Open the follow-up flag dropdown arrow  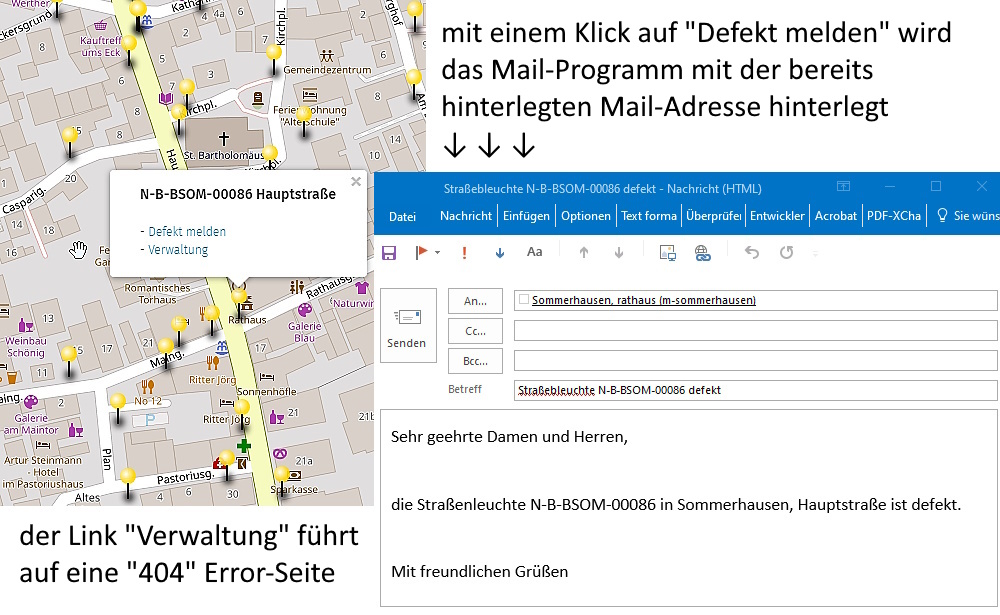(x=438, y=253)
